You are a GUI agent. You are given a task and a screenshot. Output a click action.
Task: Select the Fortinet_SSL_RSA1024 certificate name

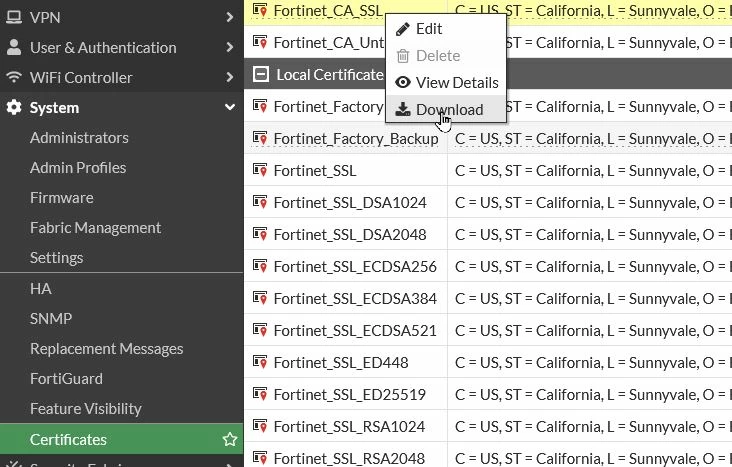pyautogui.click(x=349, y=426)
